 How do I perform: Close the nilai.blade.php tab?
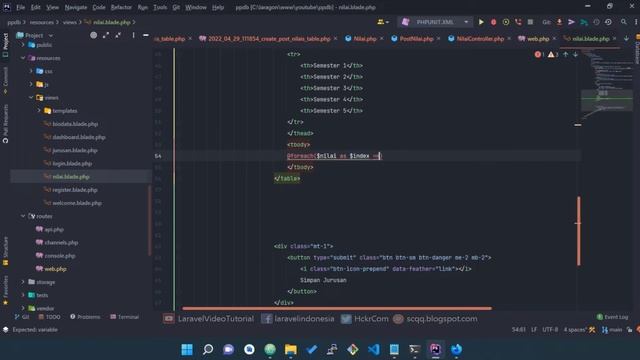pos(614,39)
